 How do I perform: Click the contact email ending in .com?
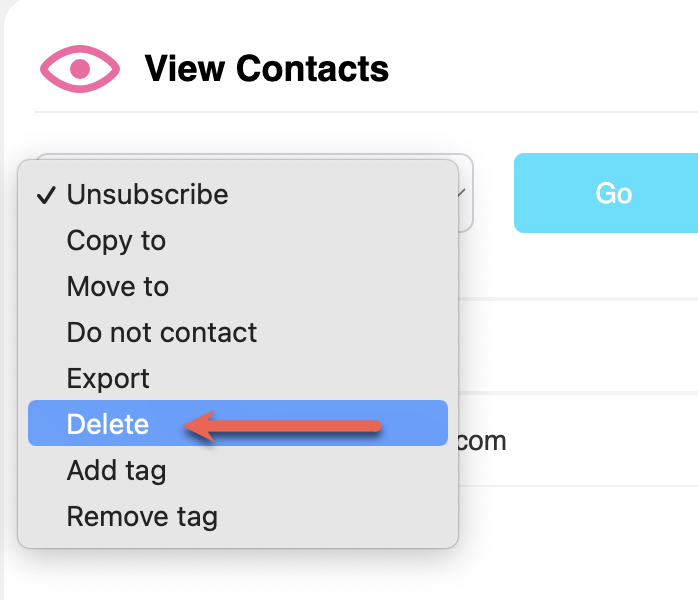coord(482,441)
